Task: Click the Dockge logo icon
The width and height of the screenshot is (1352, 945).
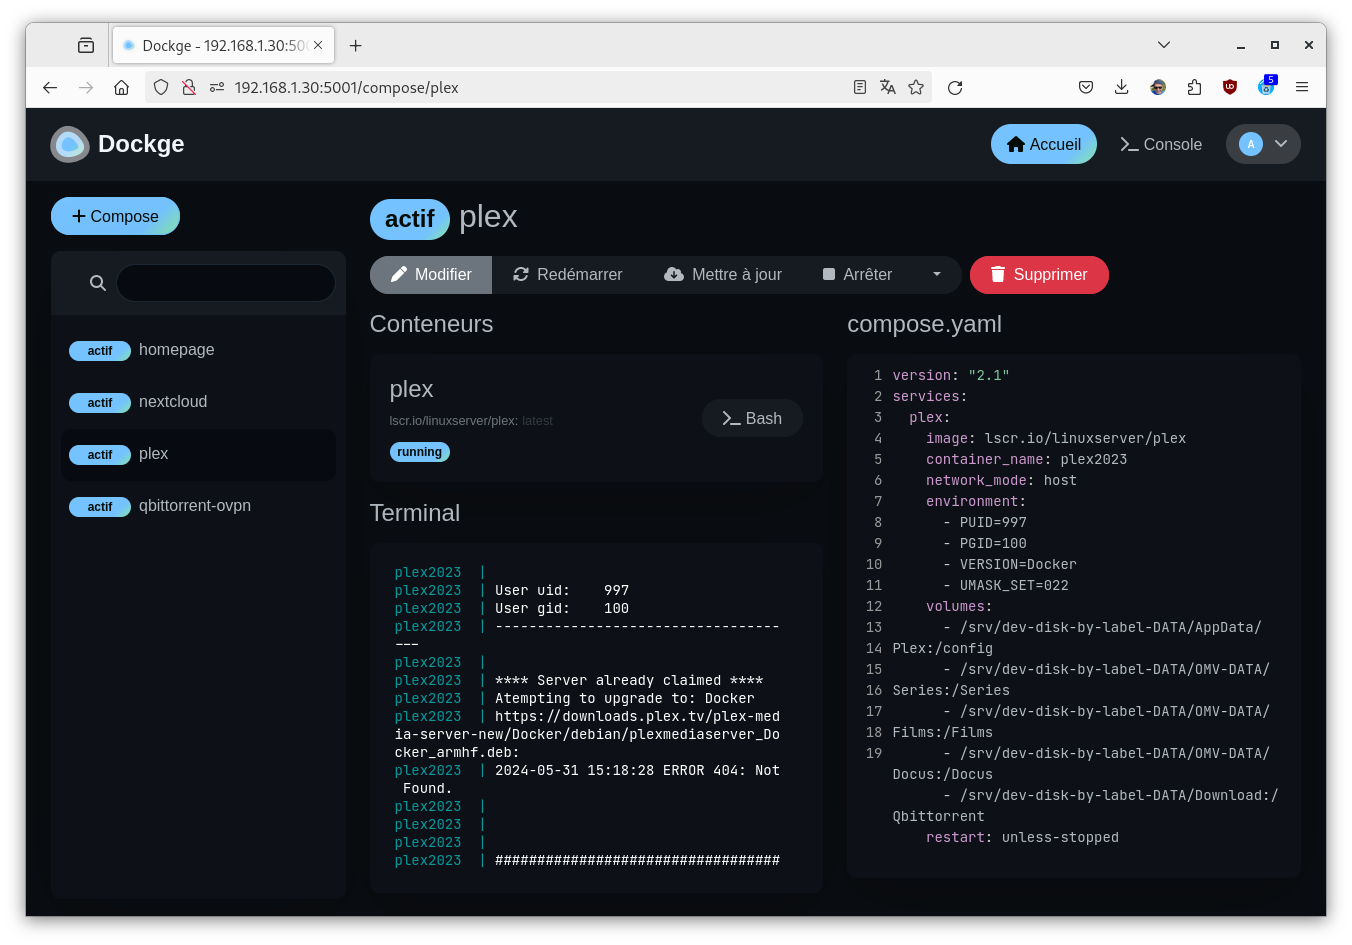Action: pos(70,144)
